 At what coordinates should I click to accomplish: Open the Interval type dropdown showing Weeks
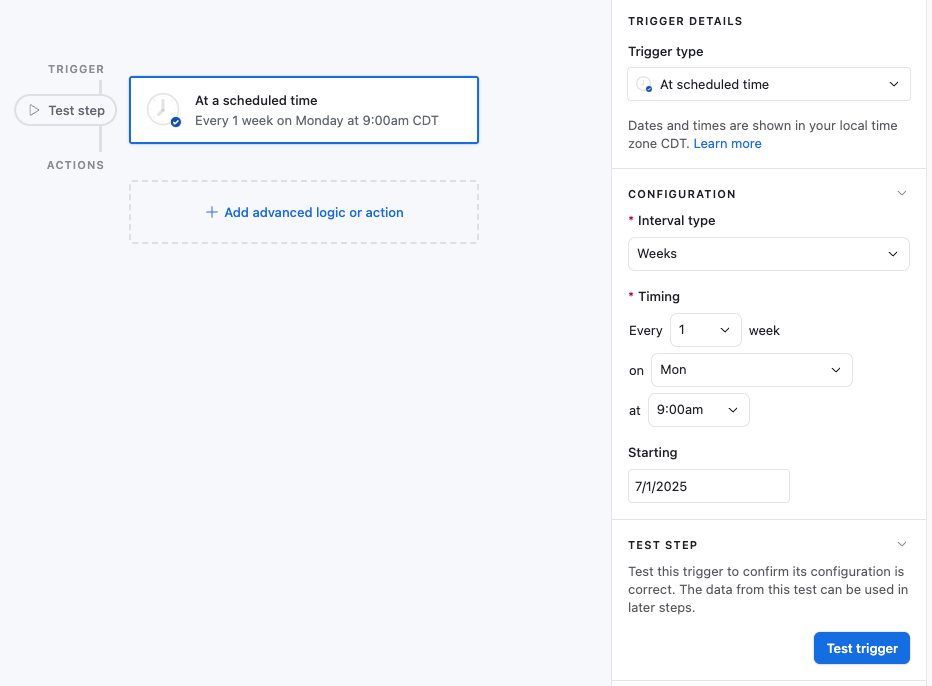(768, 254)
